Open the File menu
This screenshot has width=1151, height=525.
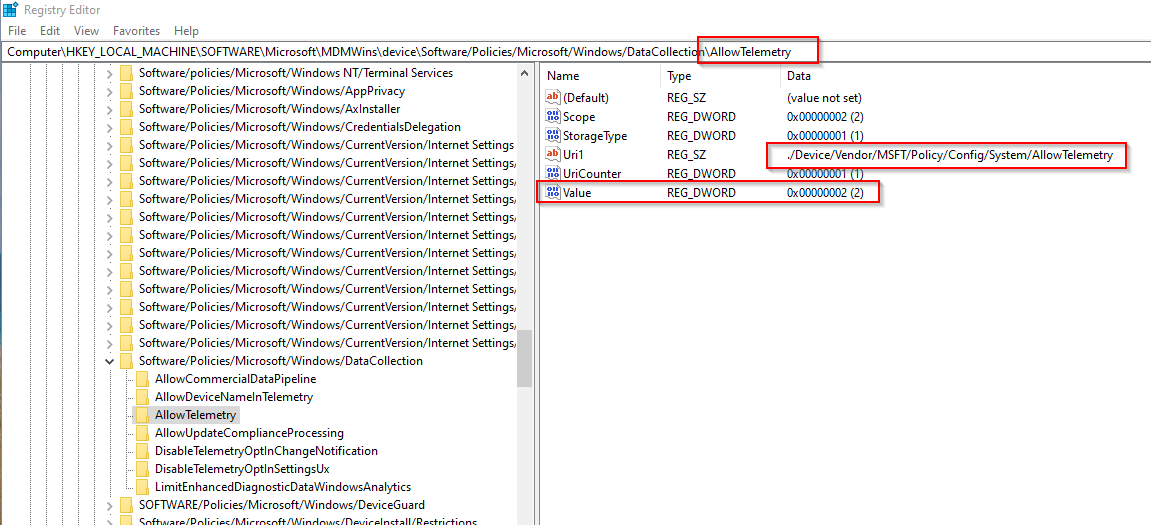click(x=17, y=31)
